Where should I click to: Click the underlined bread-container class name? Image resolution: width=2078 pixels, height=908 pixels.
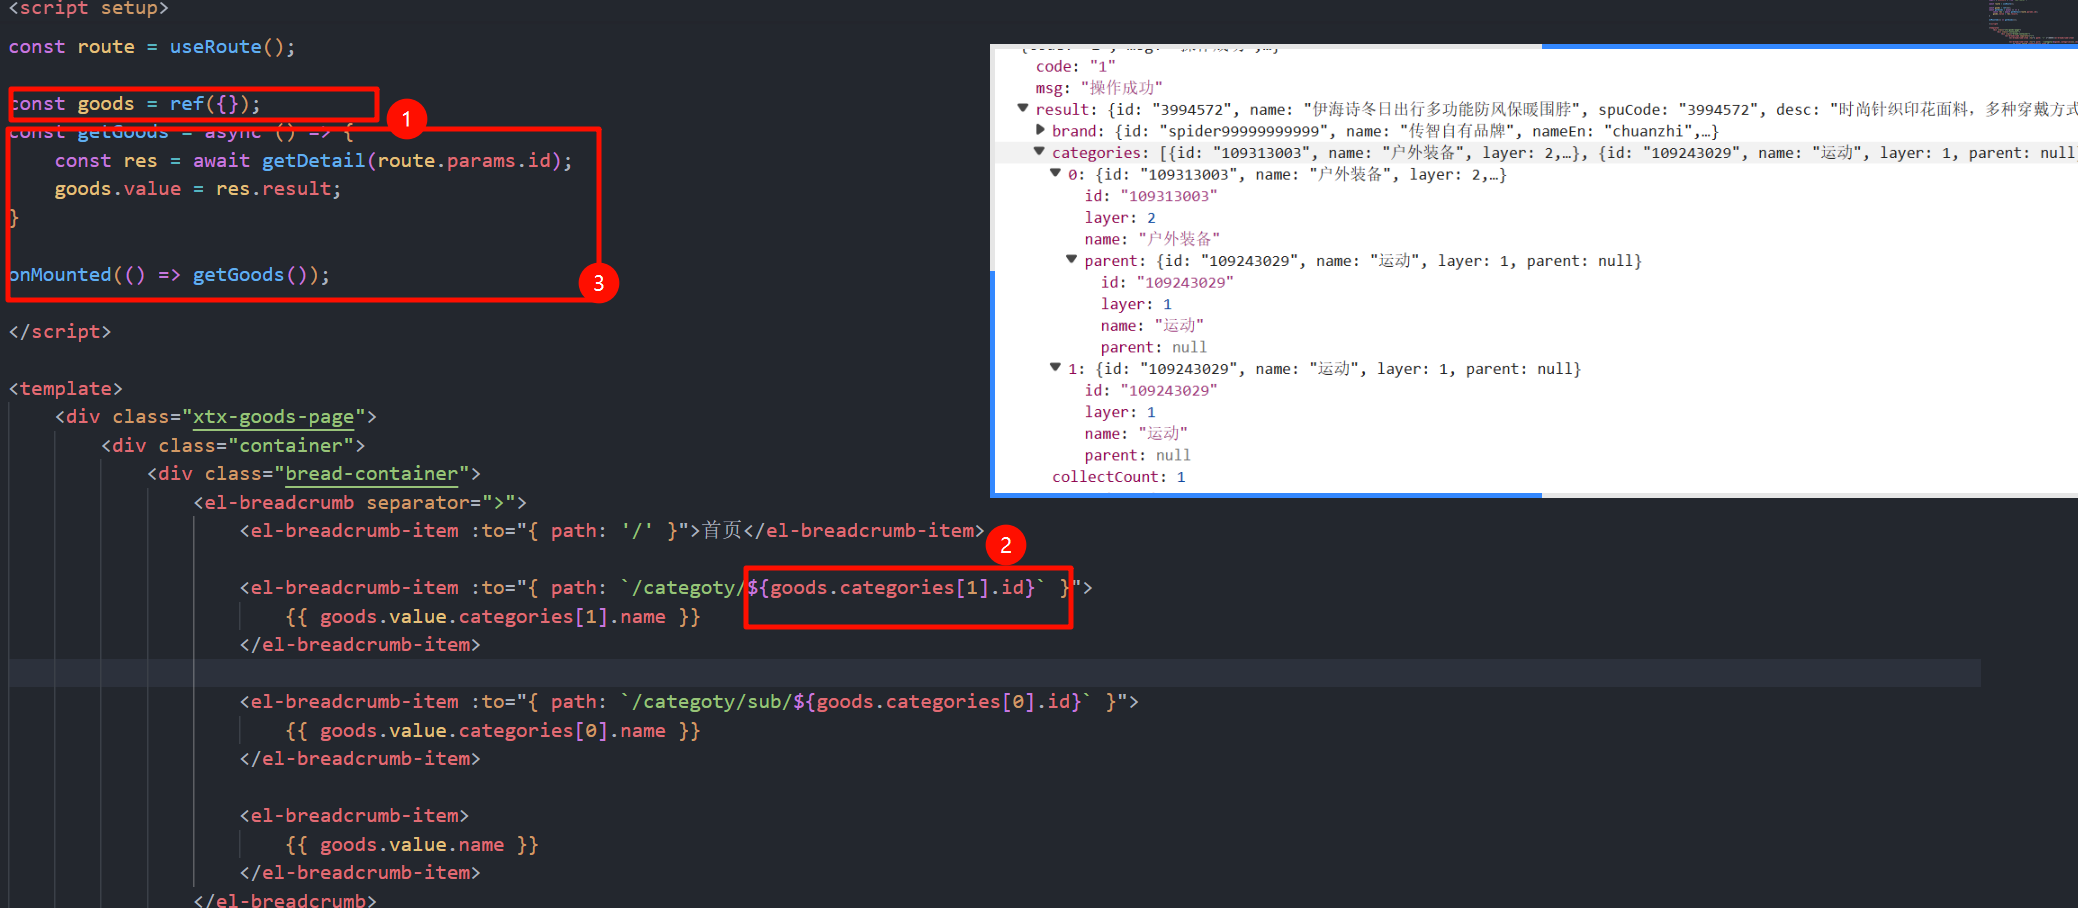(x=371, y=474)
